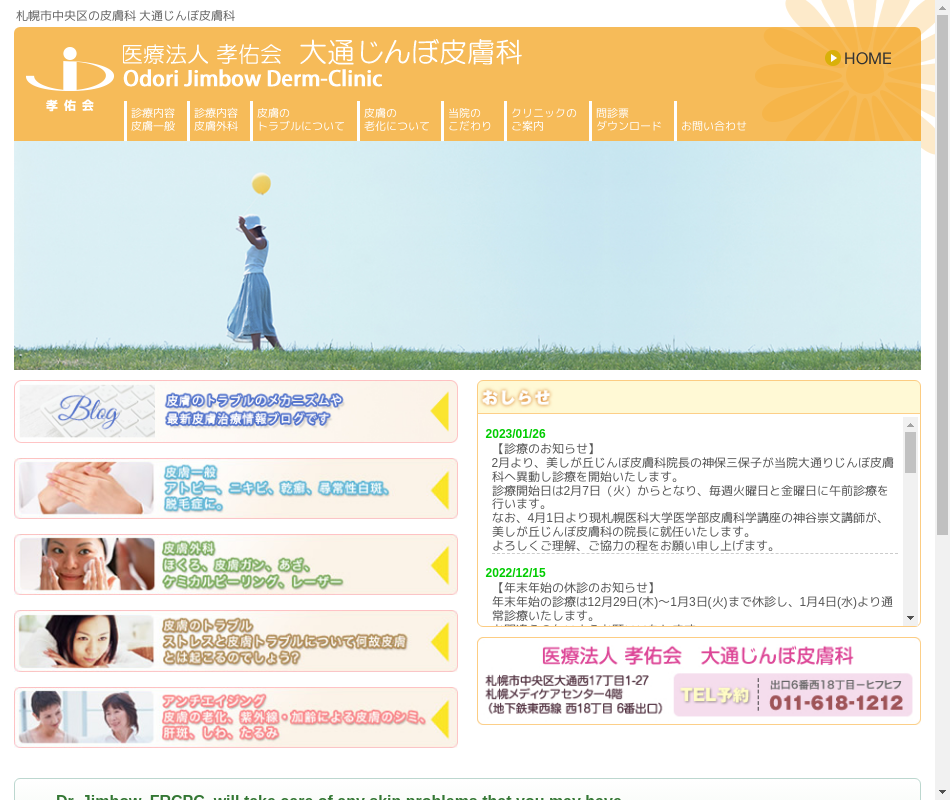The image size is (950, 800).
Task: Click the yellow arrow on Blog banner
Action: click(439, 412)
